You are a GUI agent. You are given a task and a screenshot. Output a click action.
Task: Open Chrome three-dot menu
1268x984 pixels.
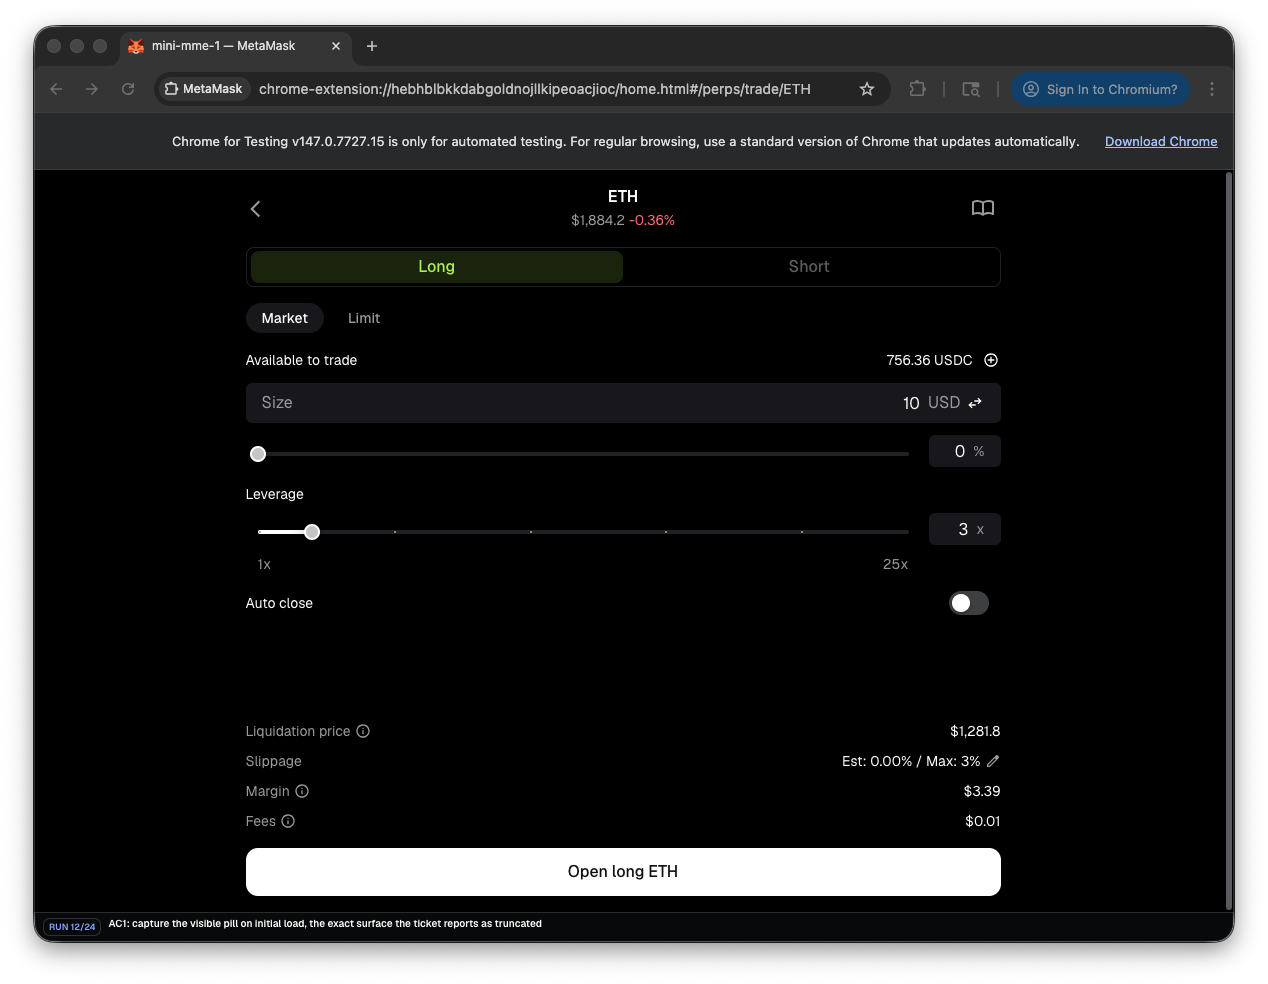tap(1212, 89)
